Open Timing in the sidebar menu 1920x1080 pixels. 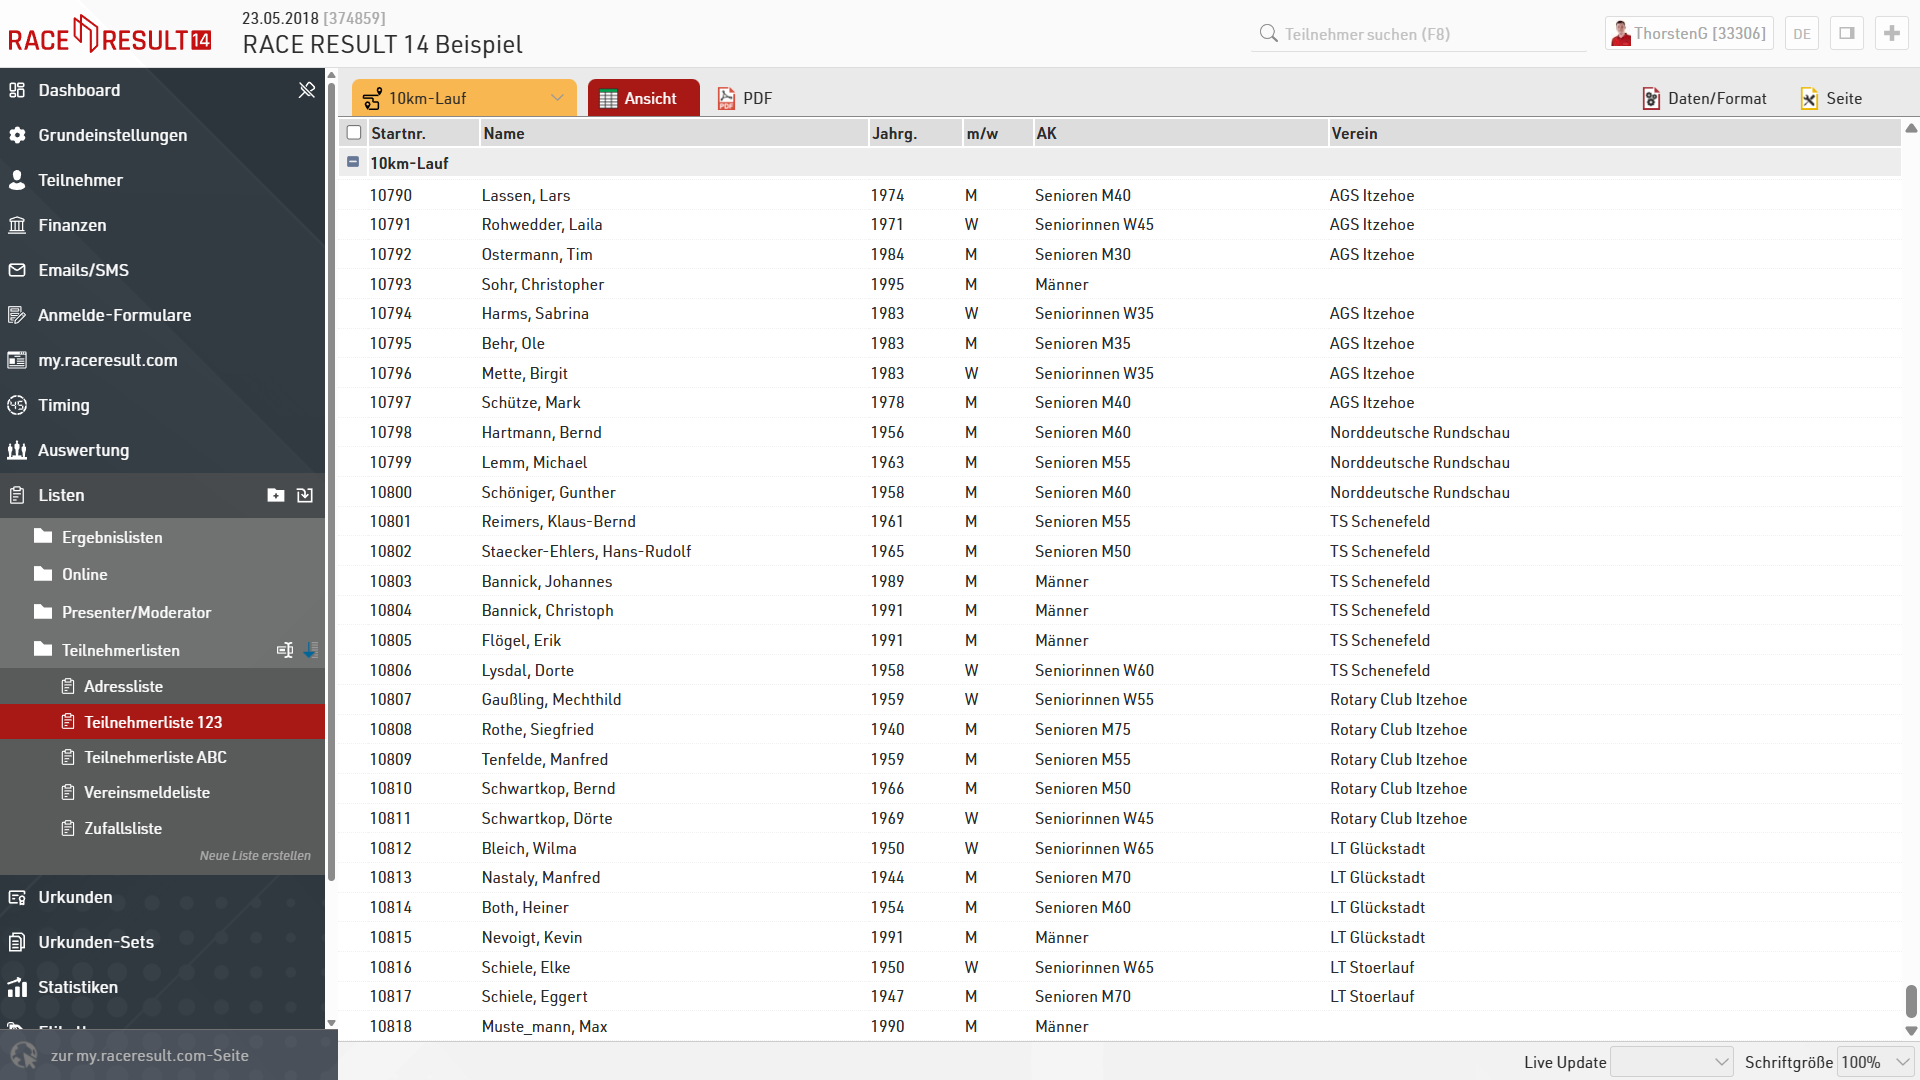[x=64, y=405]
